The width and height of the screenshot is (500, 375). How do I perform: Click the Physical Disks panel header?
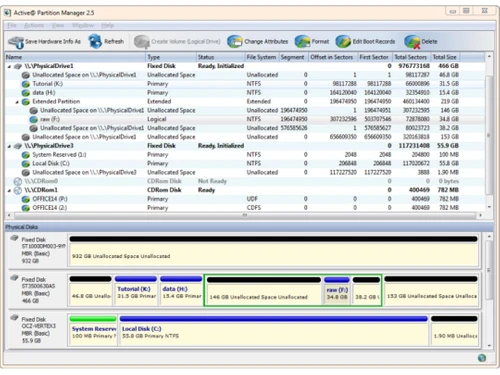point(249,227)
